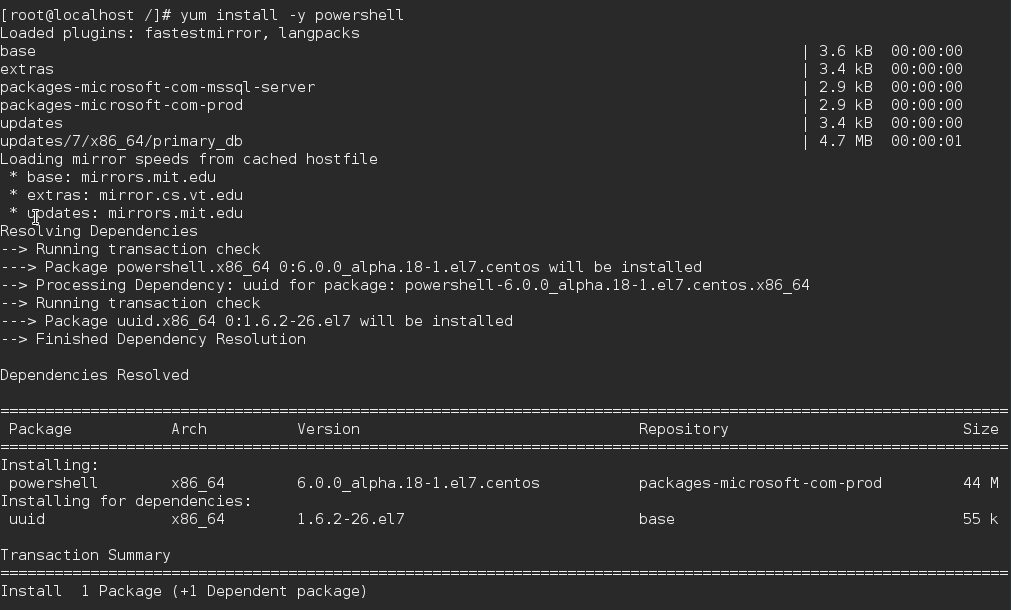Click the packages-microsoft-com-mssql-server repo line
1011x610 pixels.
point(157,87)
